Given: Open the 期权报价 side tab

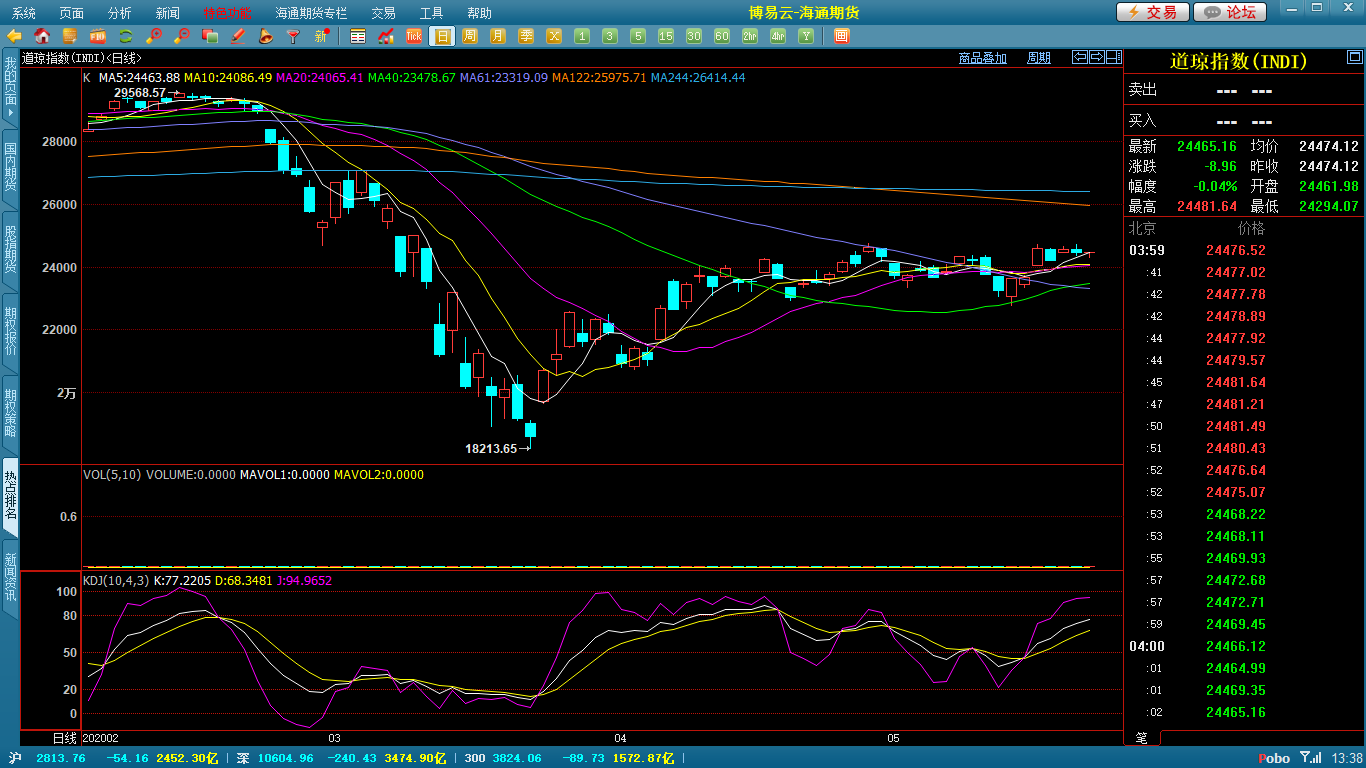Looking at the screenshot, I should click(10, 331).
